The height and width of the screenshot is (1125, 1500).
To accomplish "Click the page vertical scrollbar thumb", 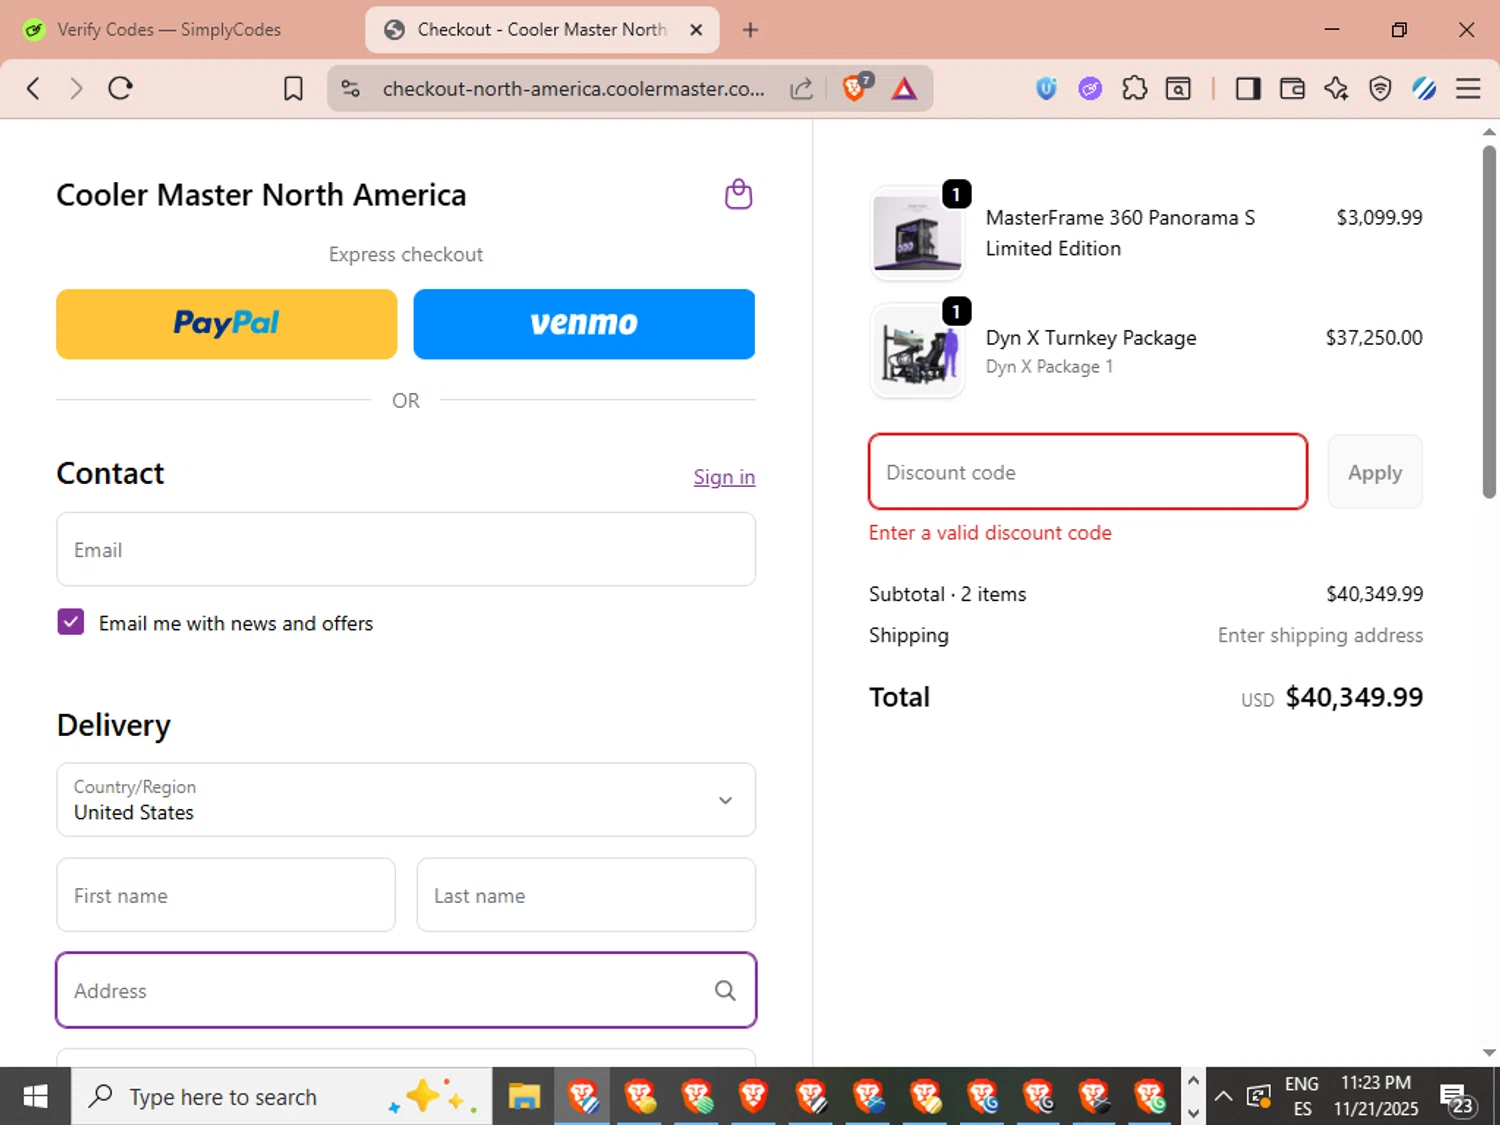I will [1489, 320].
